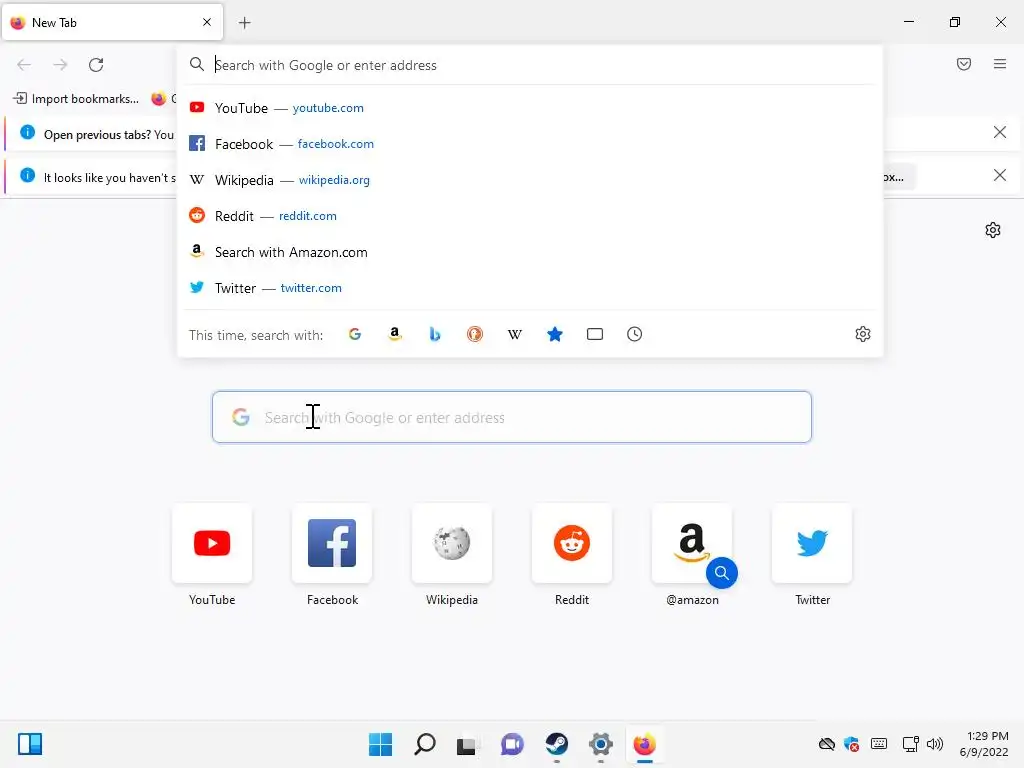Viewport: 1024px width, 768px height.
Task: Open Task View on taskbar
Action: point(467,744)
